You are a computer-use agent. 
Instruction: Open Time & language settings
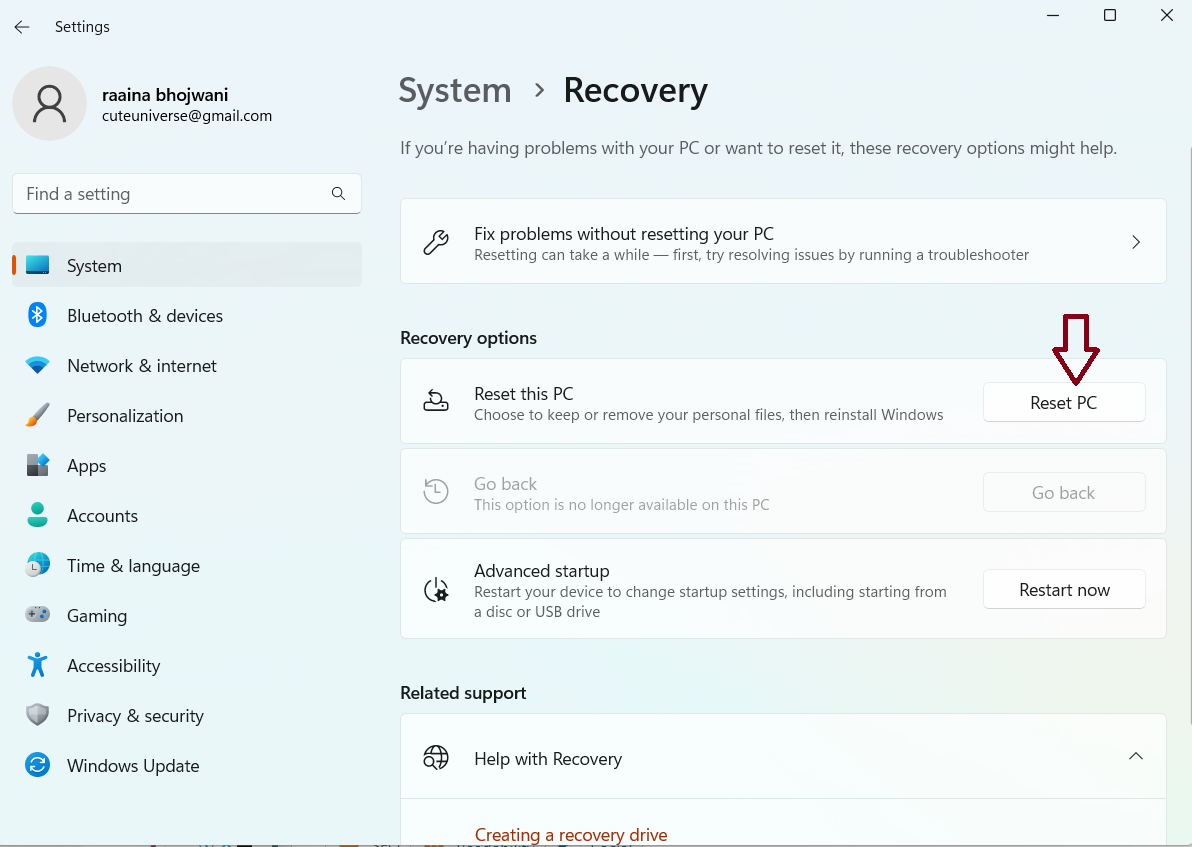coord(133,566)
